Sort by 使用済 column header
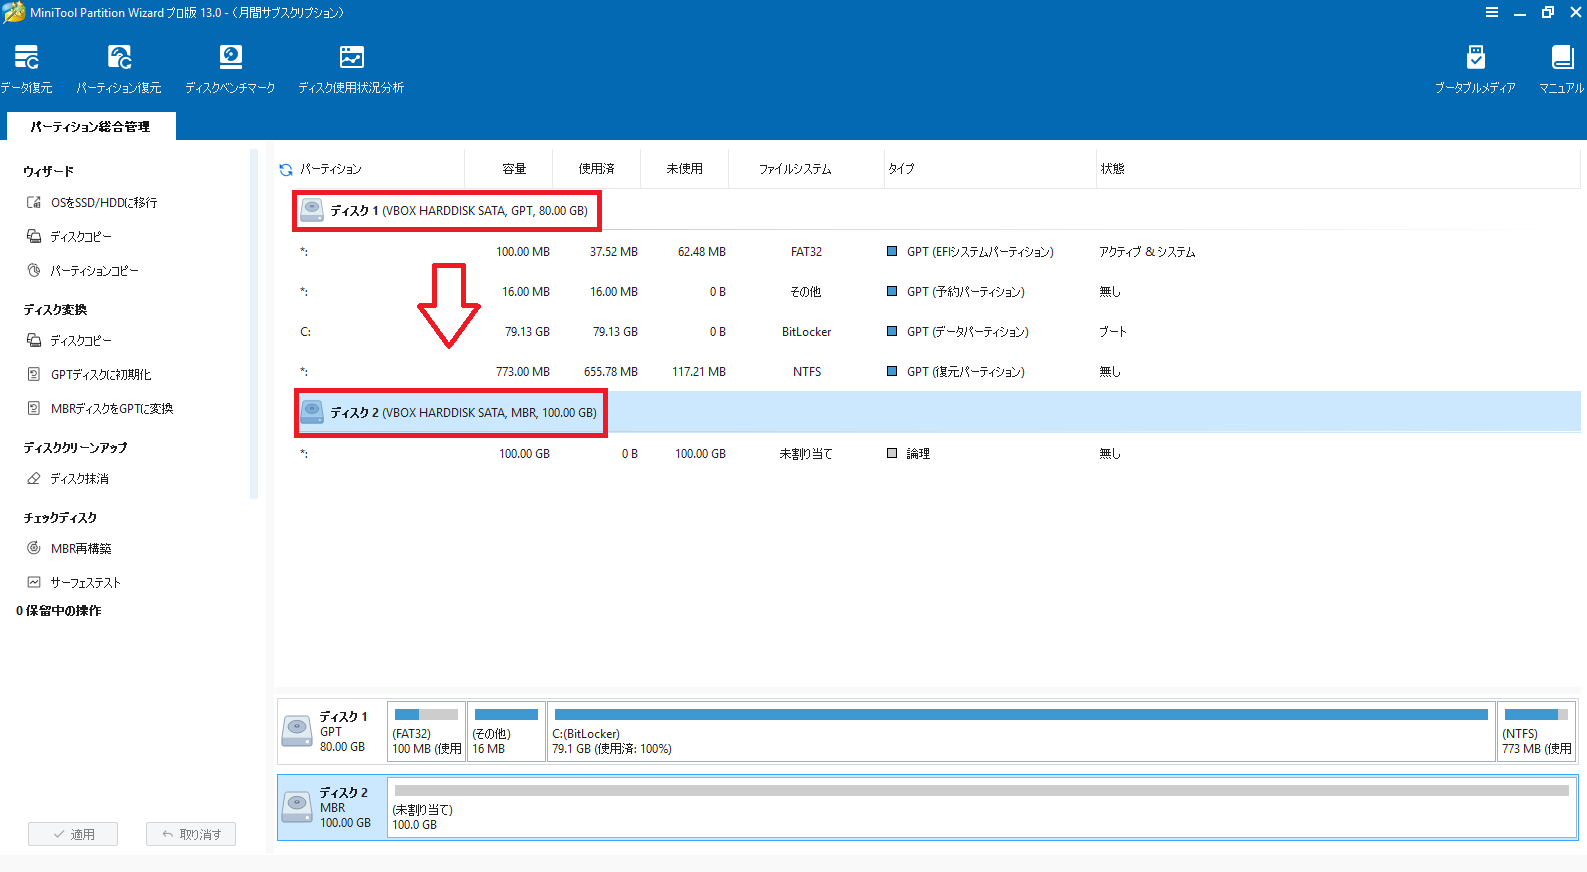 (597, 169)
